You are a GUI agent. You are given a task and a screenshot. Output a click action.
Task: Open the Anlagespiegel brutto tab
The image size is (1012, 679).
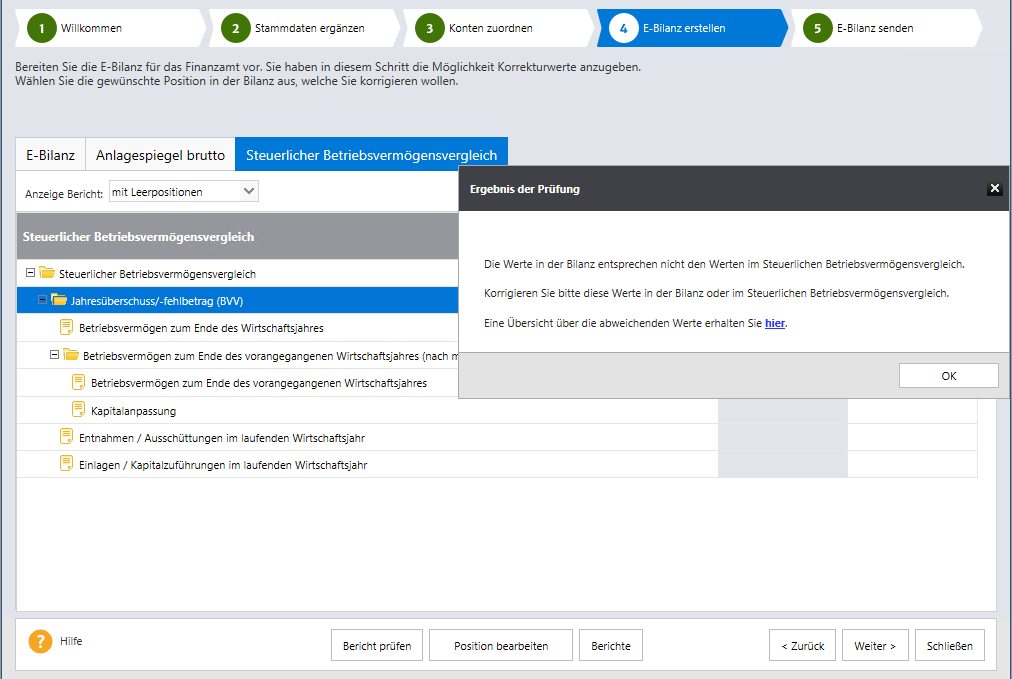click(x=160, y=155)
